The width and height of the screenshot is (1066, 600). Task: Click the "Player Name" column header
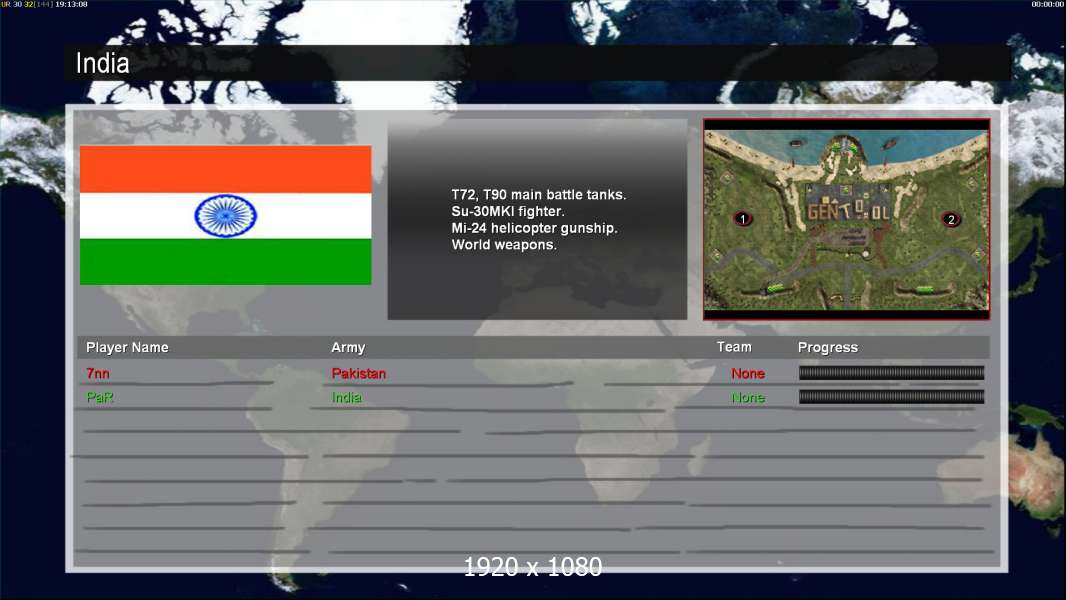click(x=127, y=347)
